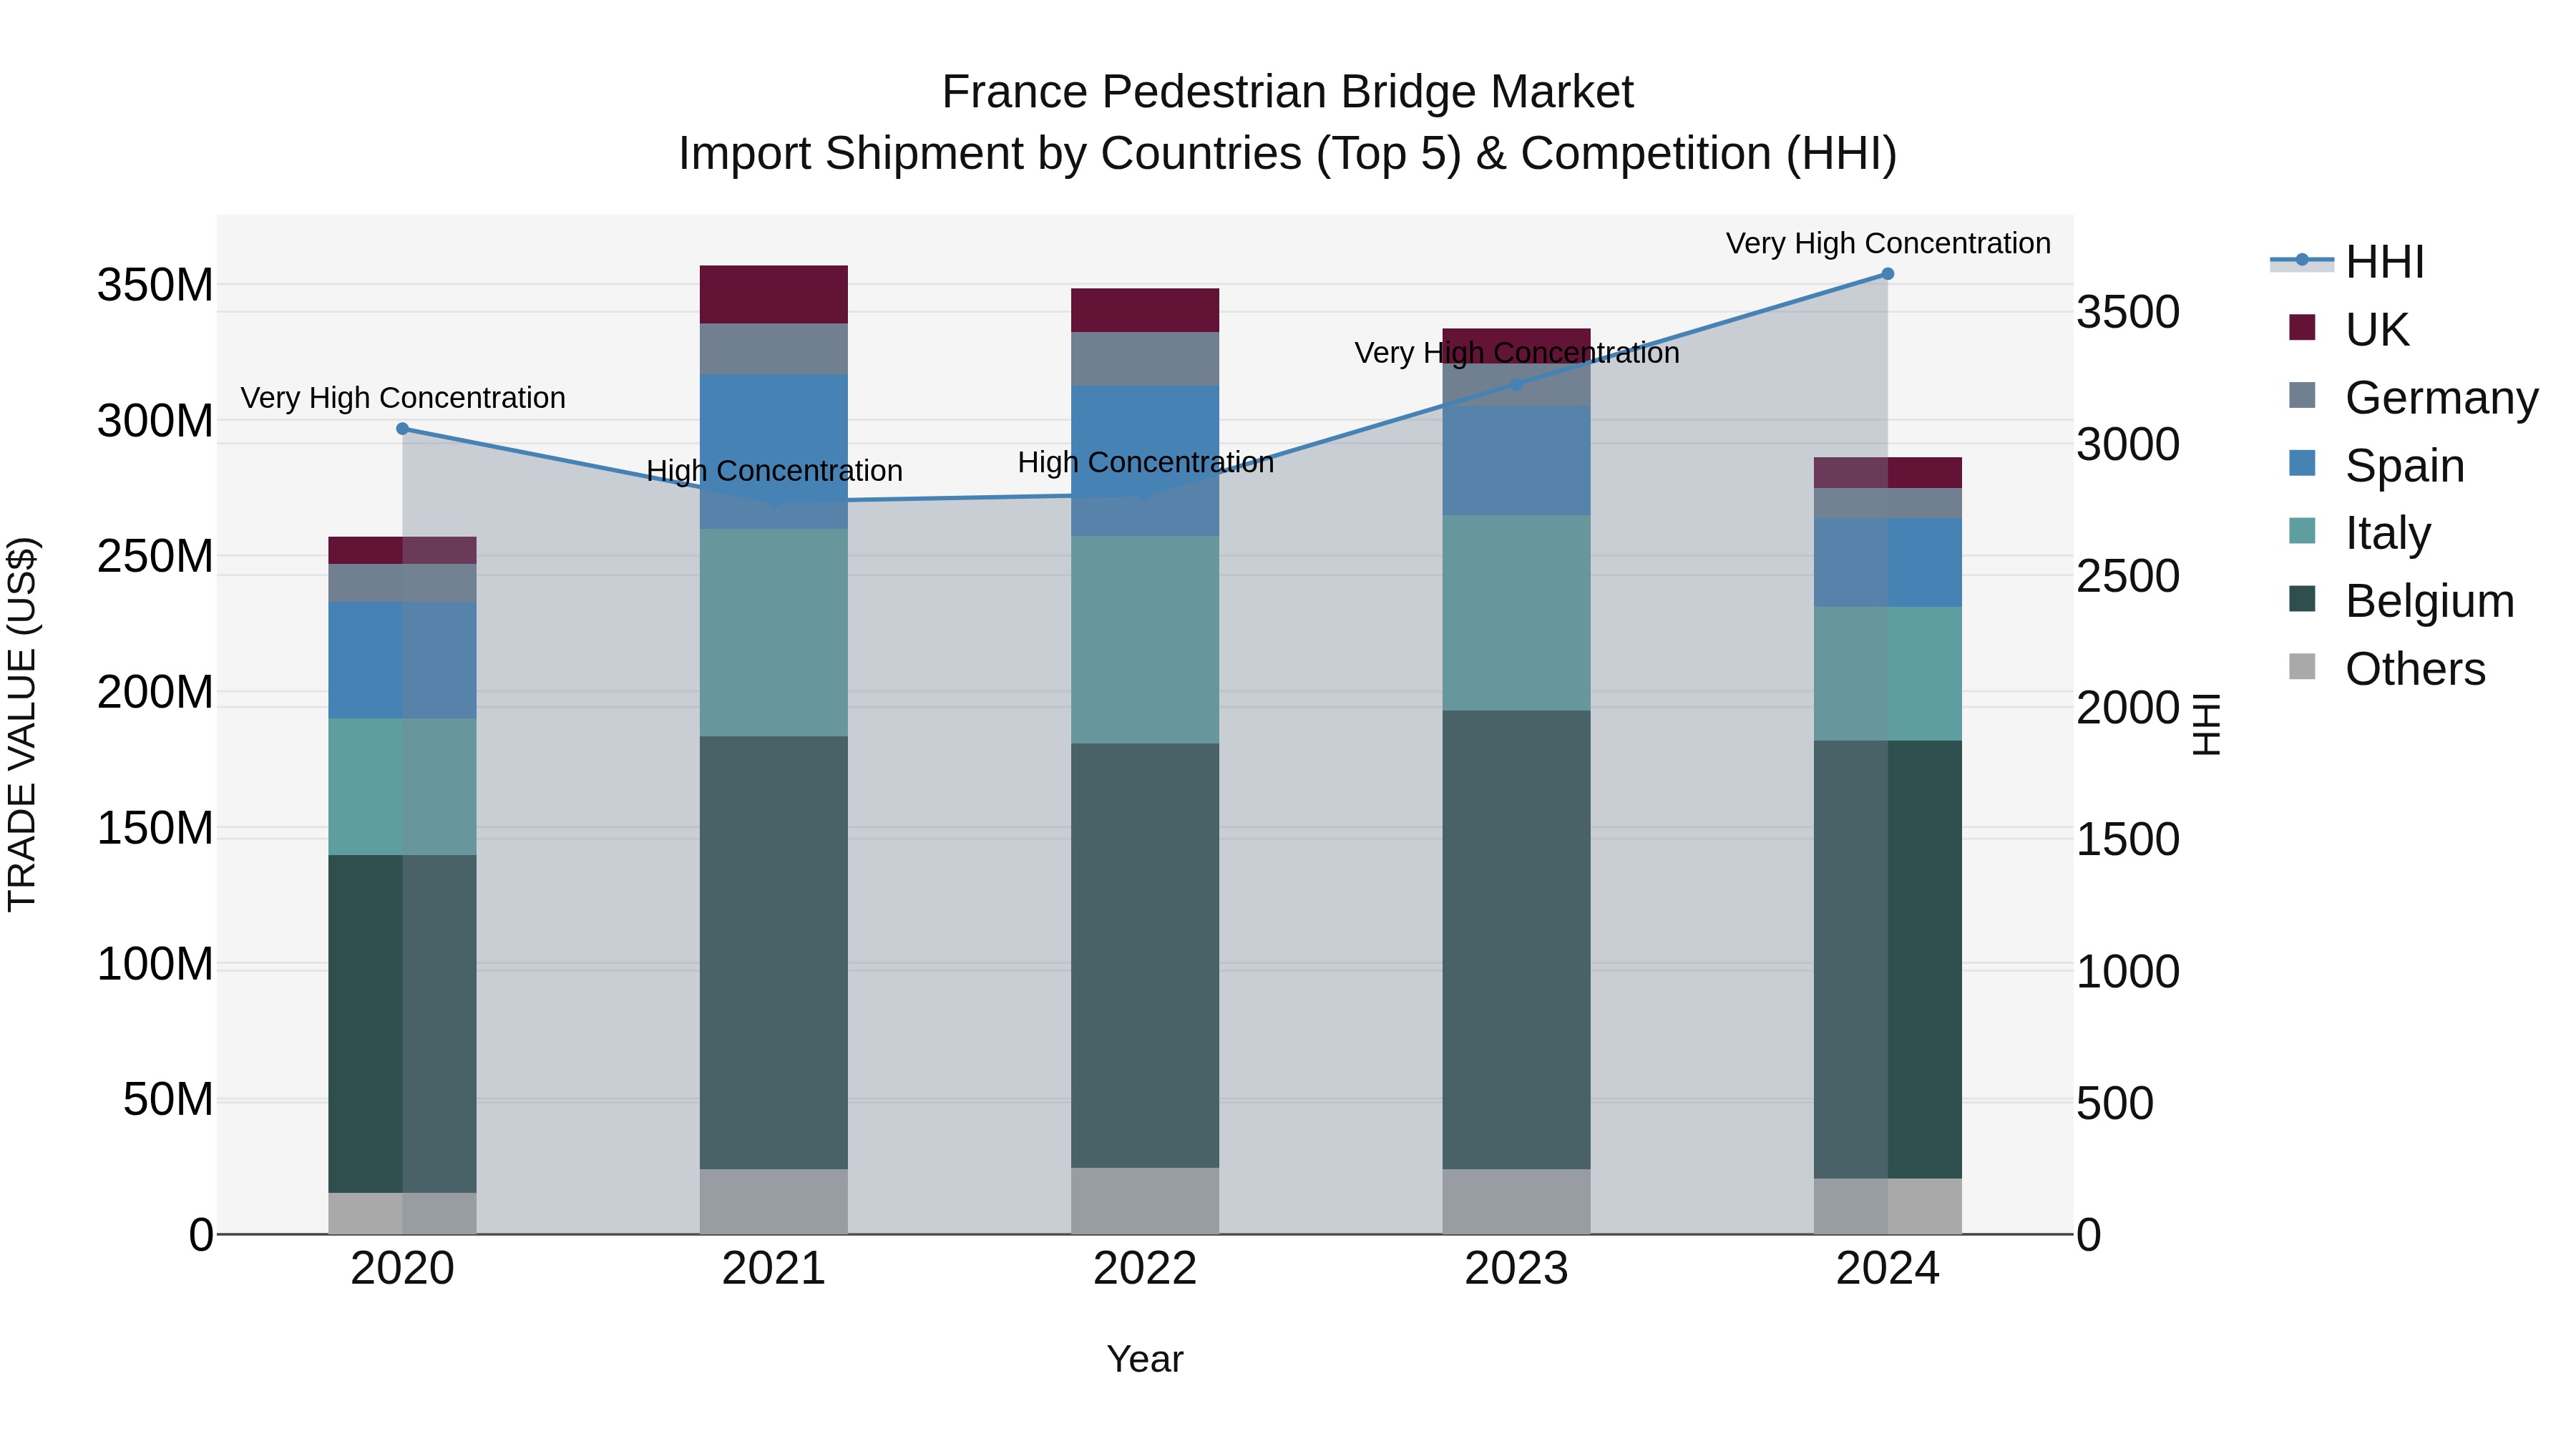
Task: Click the 2023 x-axis label
Action: (x=1516, y=1269)
